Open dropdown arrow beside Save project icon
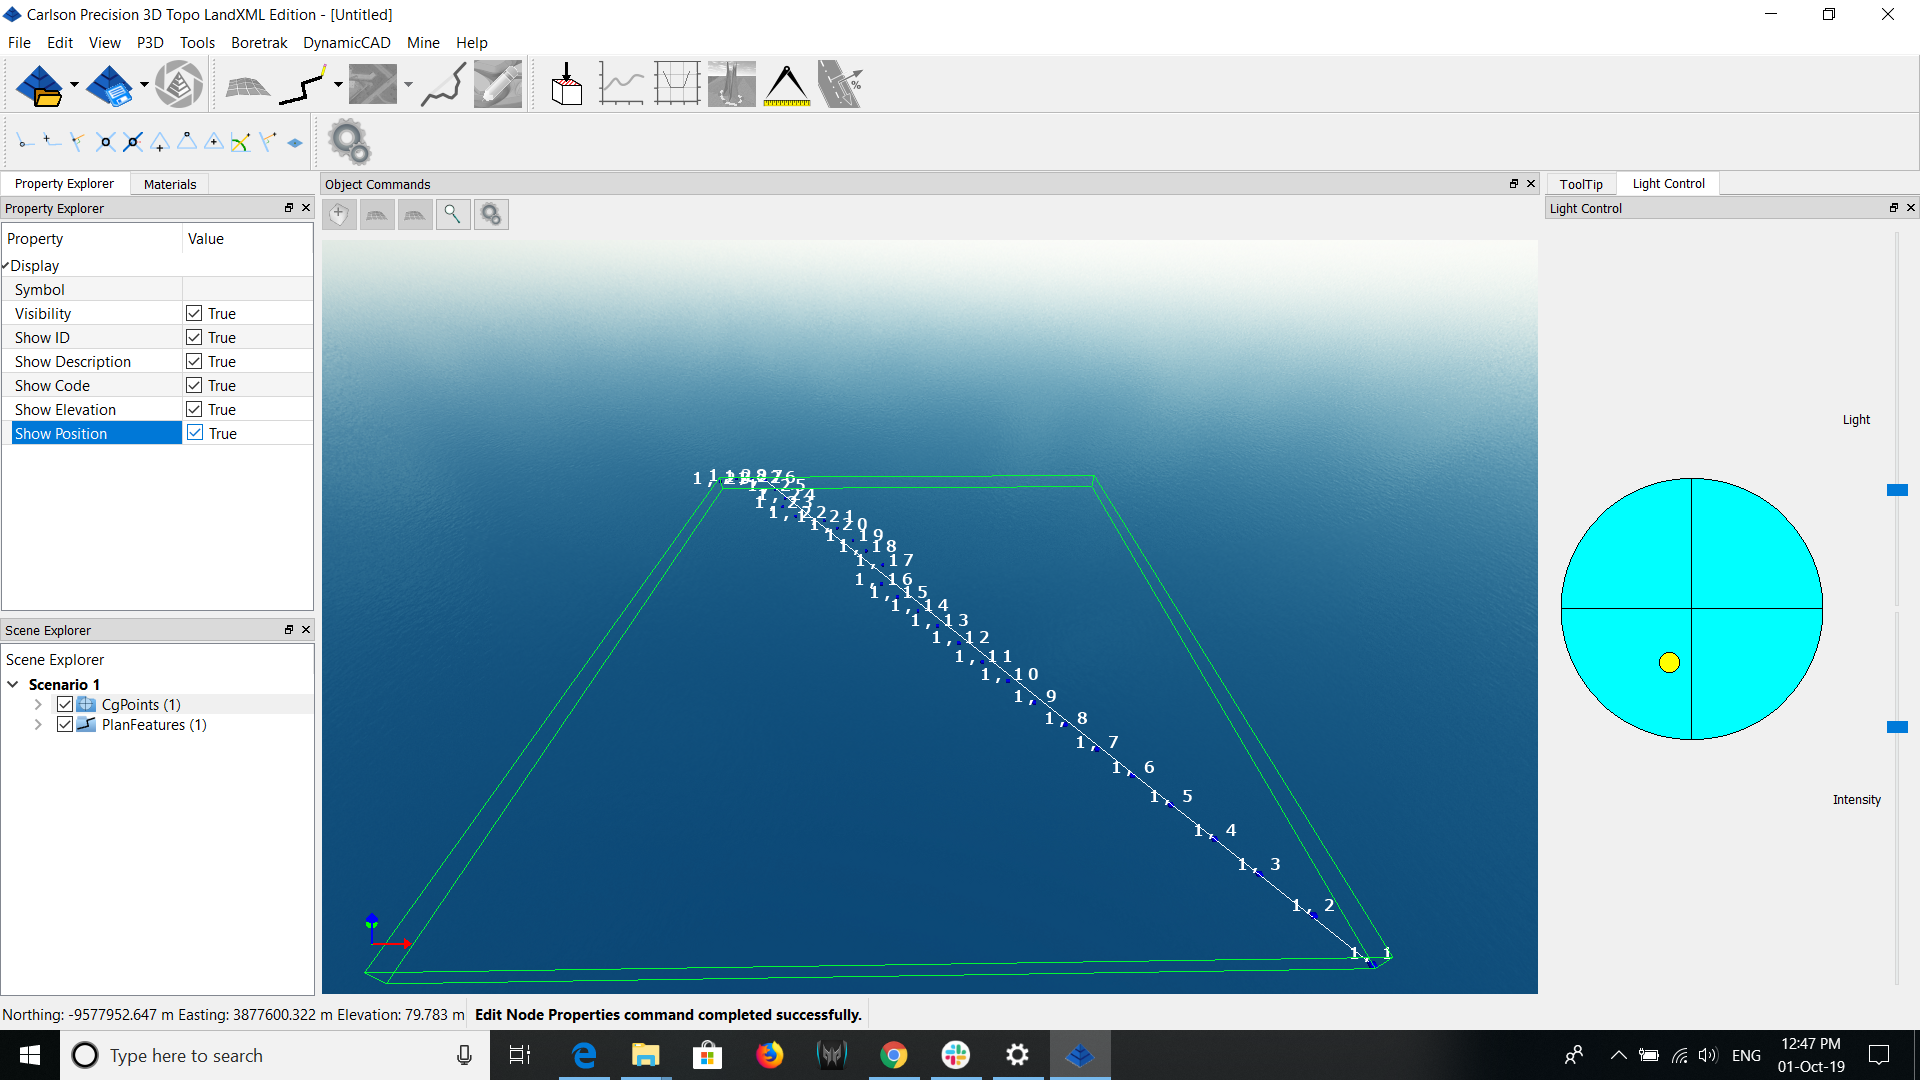The image size is (1920, 1080). pos(144,85)
